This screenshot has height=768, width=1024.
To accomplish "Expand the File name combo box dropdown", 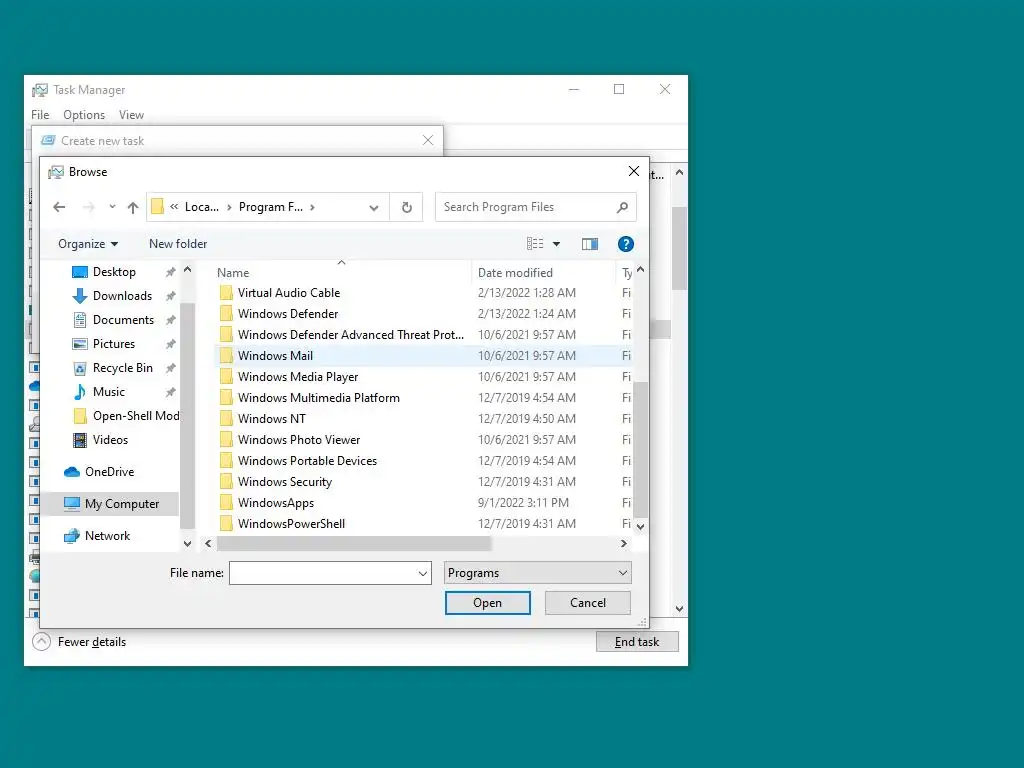I will point(423,573).
